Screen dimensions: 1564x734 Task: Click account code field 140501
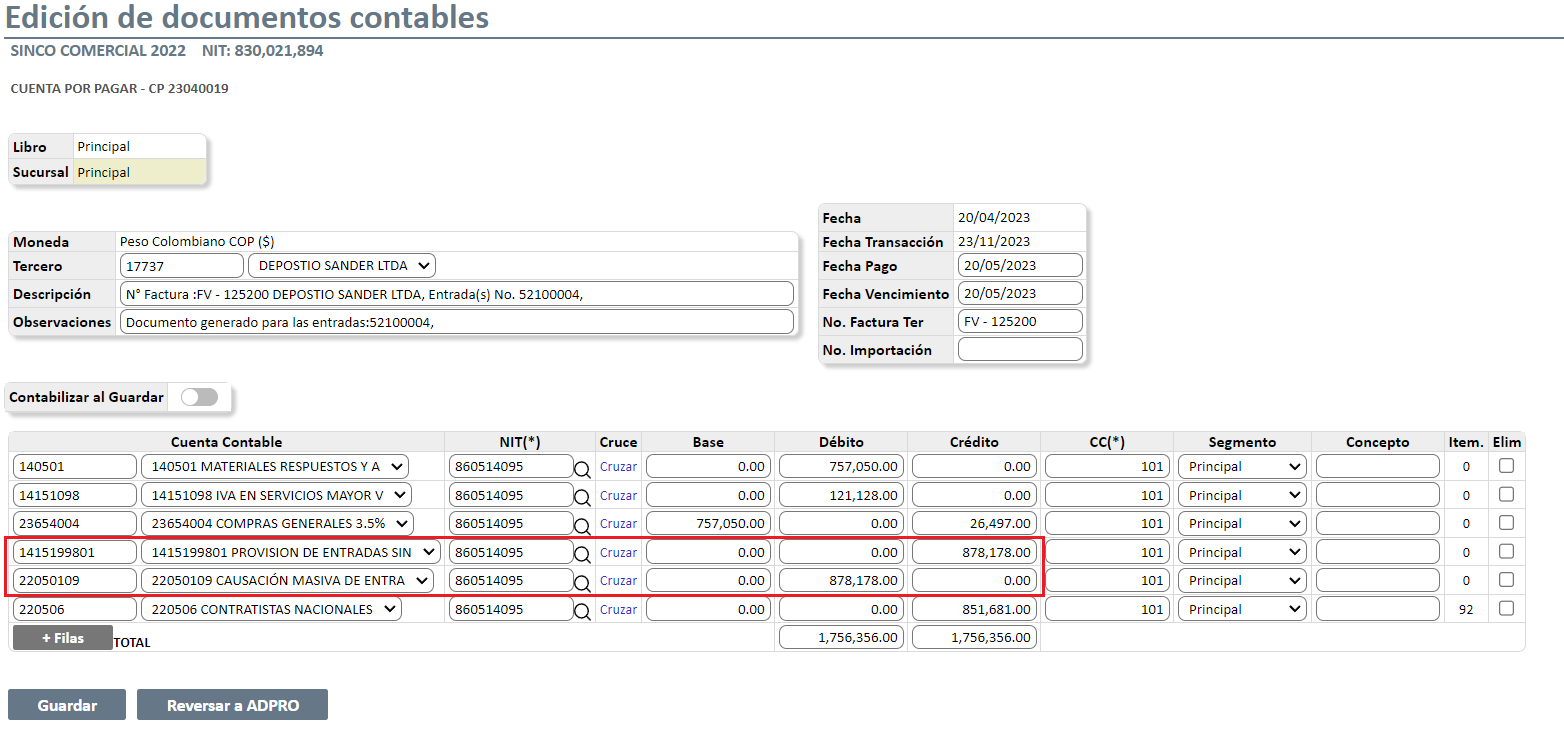(75, 466)
